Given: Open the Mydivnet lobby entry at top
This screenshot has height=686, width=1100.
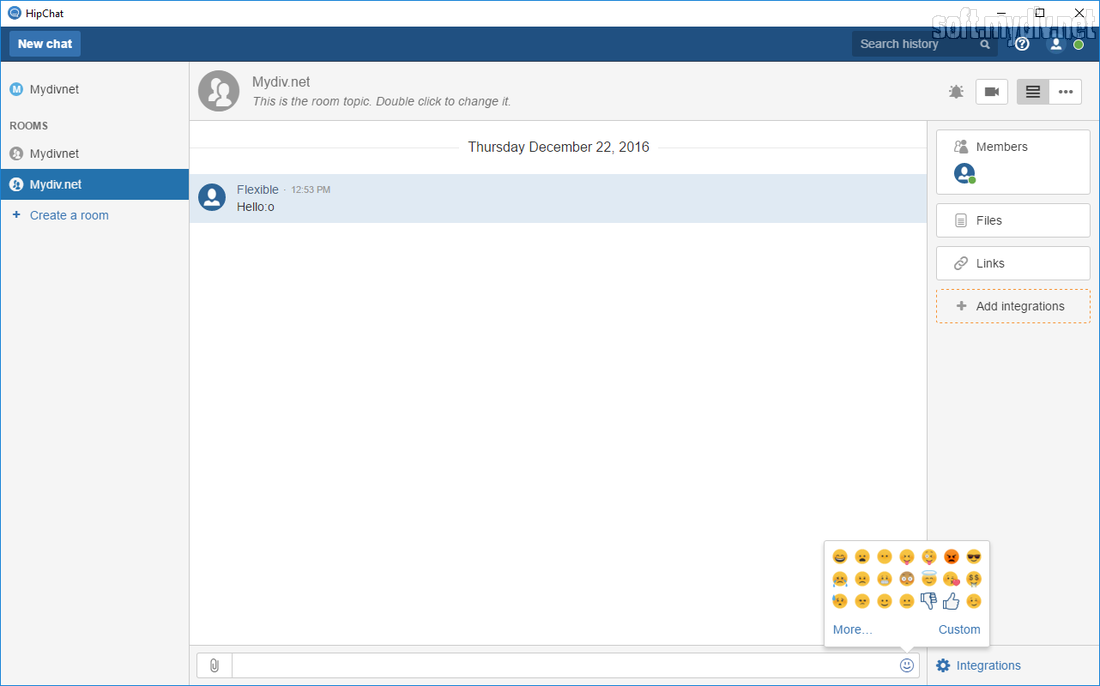Looking at the screenshot, I should tap(95, 89).
